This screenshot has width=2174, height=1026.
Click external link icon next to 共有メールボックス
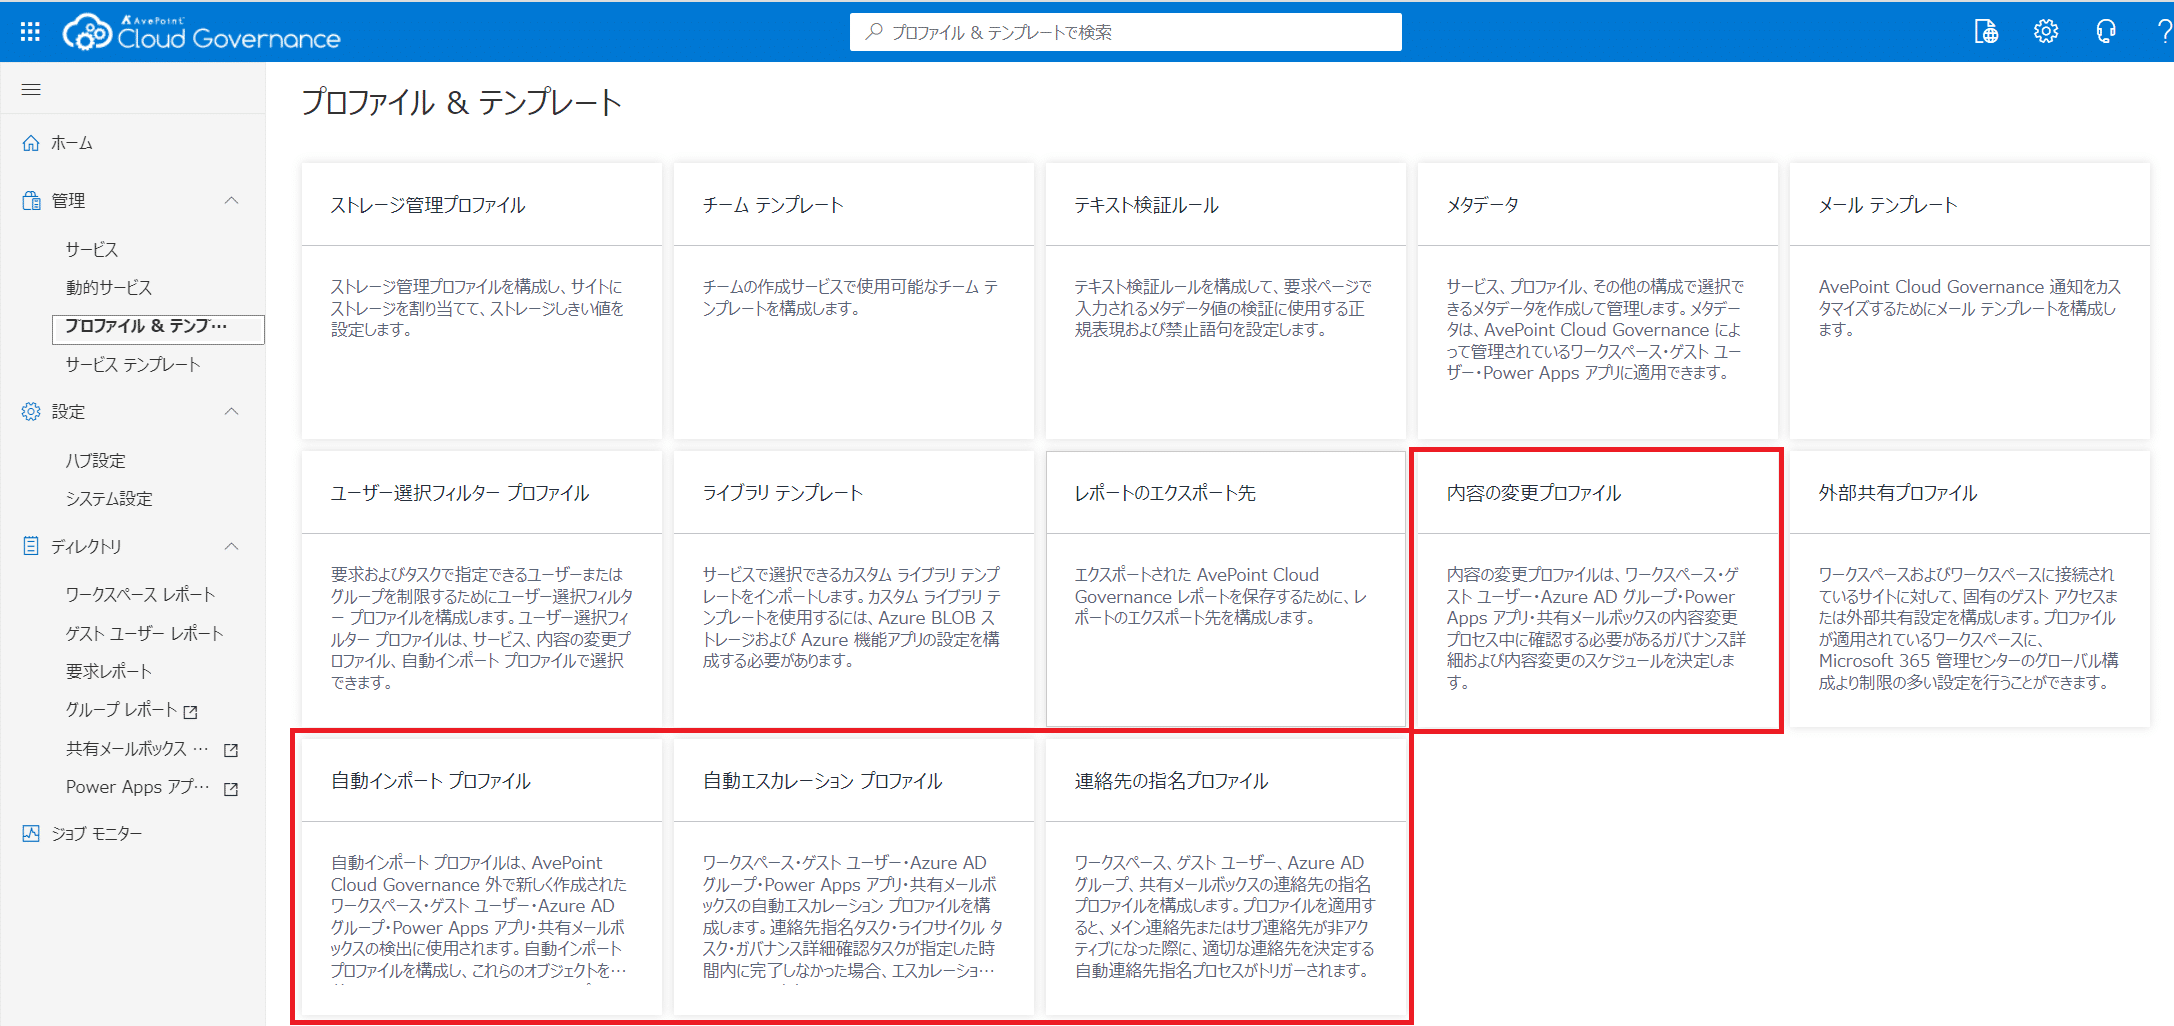[x=231, y=750]
